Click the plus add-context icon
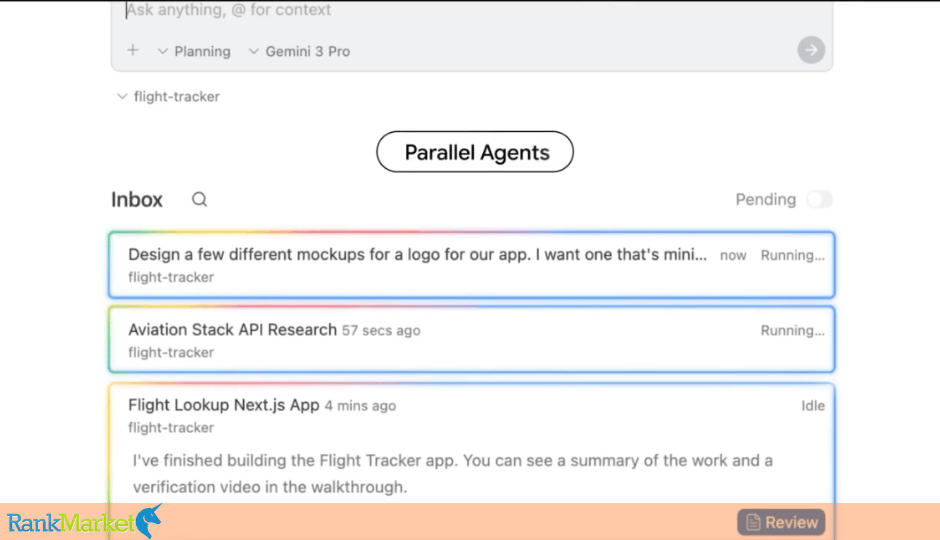The image size is (940, 540). 132,50
